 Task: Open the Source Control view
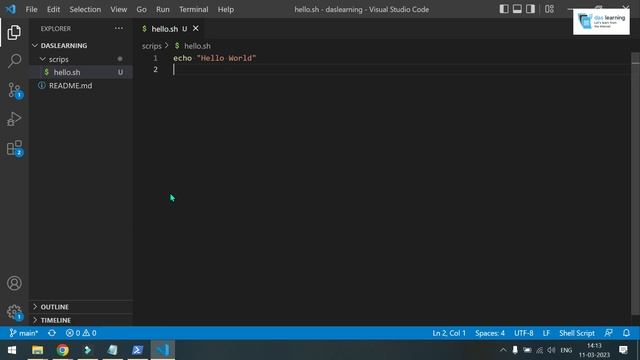click(x=14, y=90)
